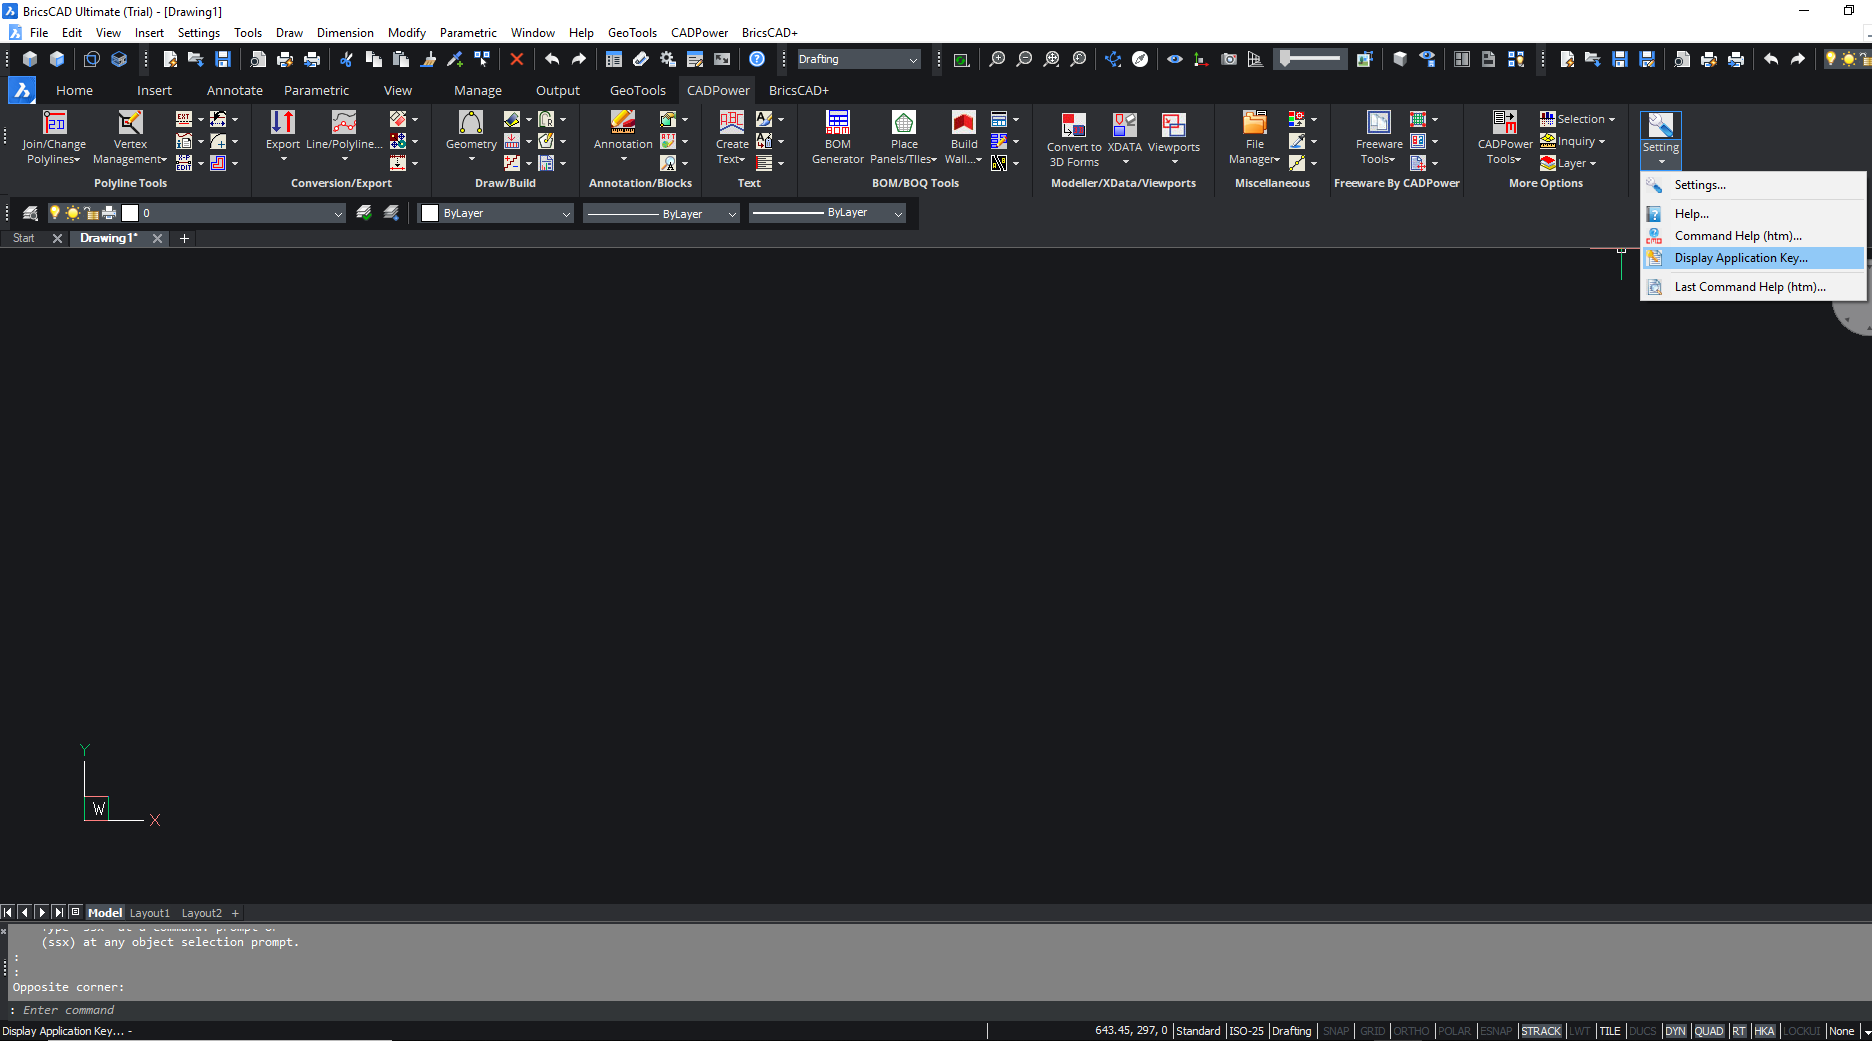Image resolution: width=1872 pixels, height=1041 pixels.
Task: Open the Annotation tool
Action: [x=623, y=135]
